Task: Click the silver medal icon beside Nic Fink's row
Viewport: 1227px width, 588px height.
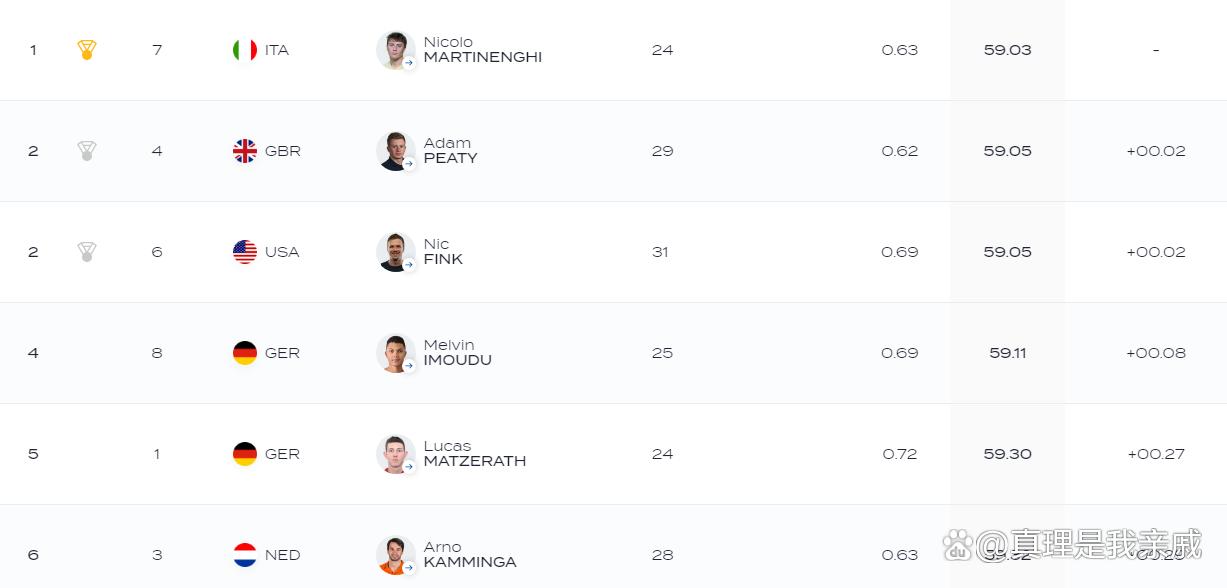Action: tap(87, 252)
